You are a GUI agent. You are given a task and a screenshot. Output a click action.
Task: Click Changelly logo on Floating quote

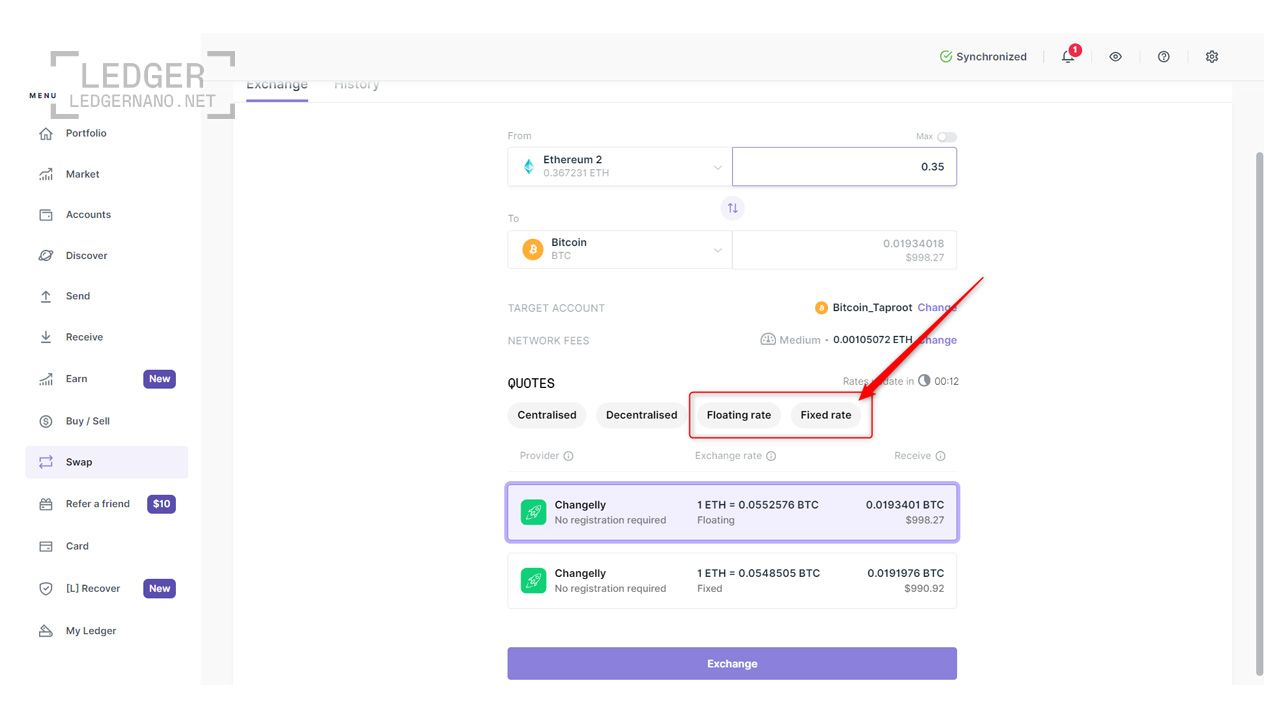pos(534,512)
